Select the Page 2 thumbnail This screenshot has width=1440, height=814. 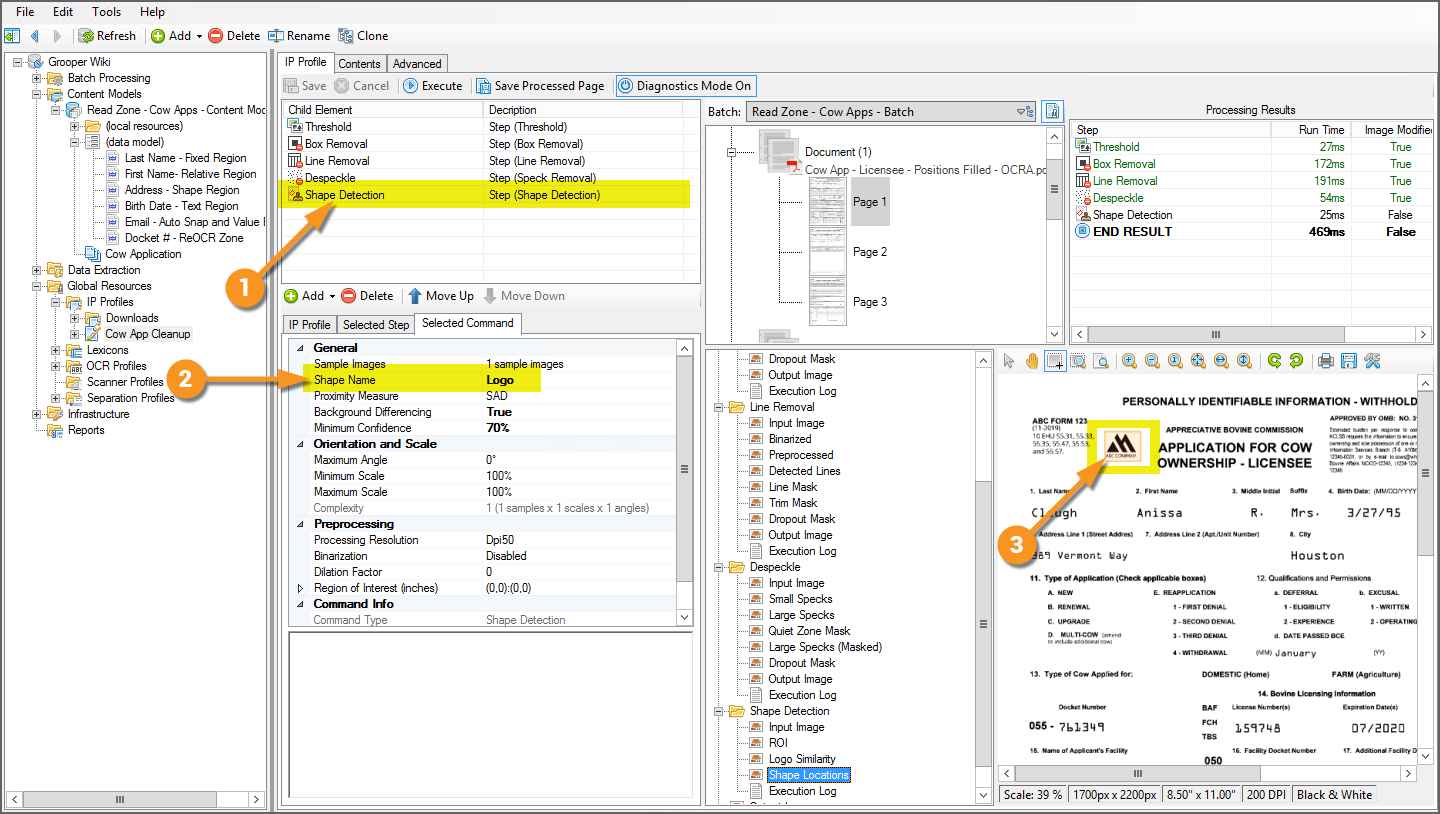pyautogui.click(x=828, y=252)
